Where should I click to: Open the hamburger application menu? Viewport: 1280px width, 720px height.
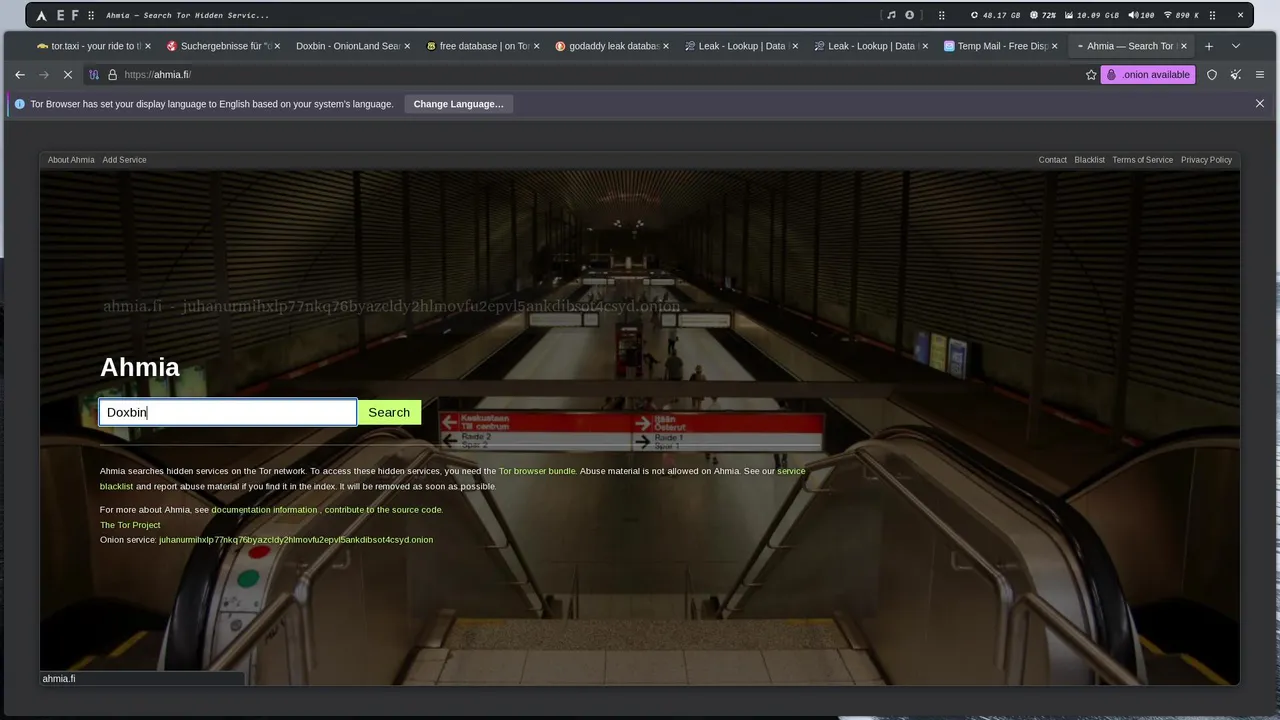pos(1260,75)
